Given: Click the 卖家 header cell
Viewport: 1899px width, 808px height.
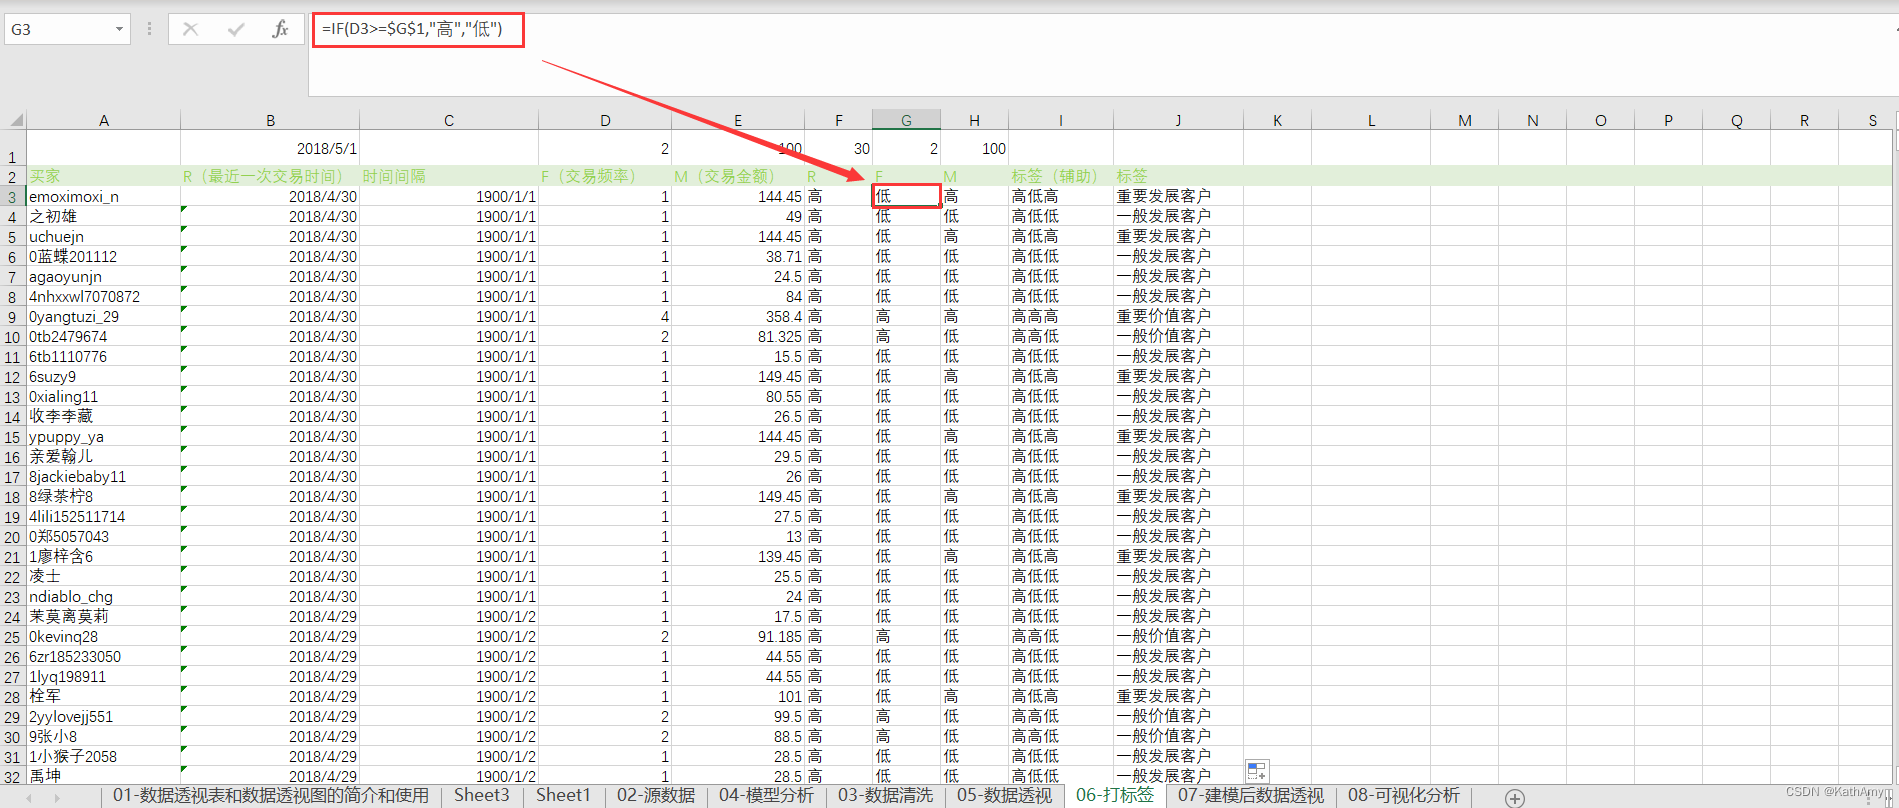Looking at the screenshot, I should pyautogui.click(x=103, y=176).
